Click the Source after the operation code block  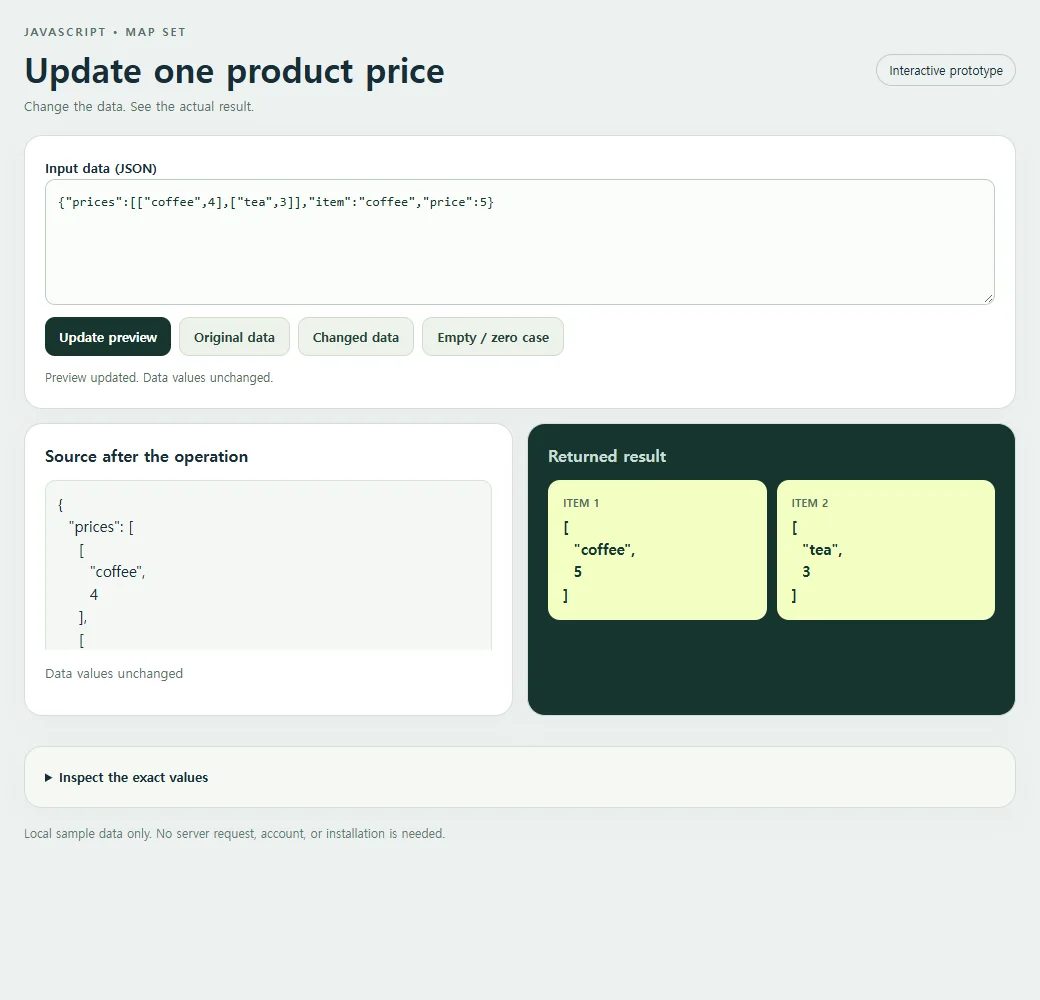[269, 565]
